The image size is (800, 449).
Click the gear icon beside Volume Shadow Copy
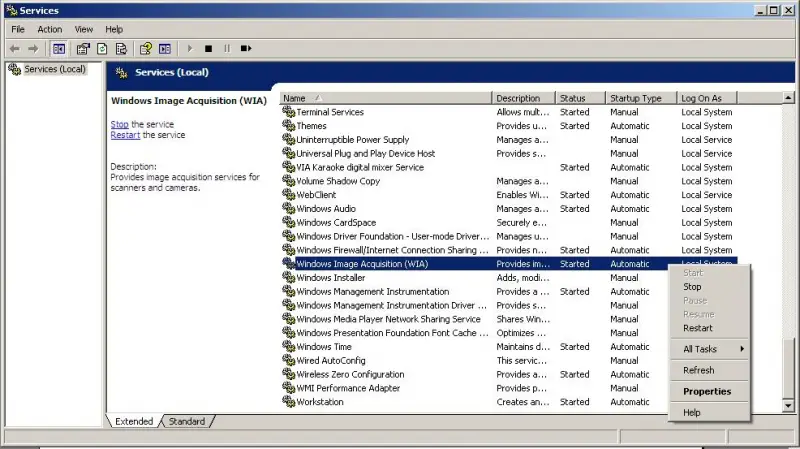[x=289, y=181]
